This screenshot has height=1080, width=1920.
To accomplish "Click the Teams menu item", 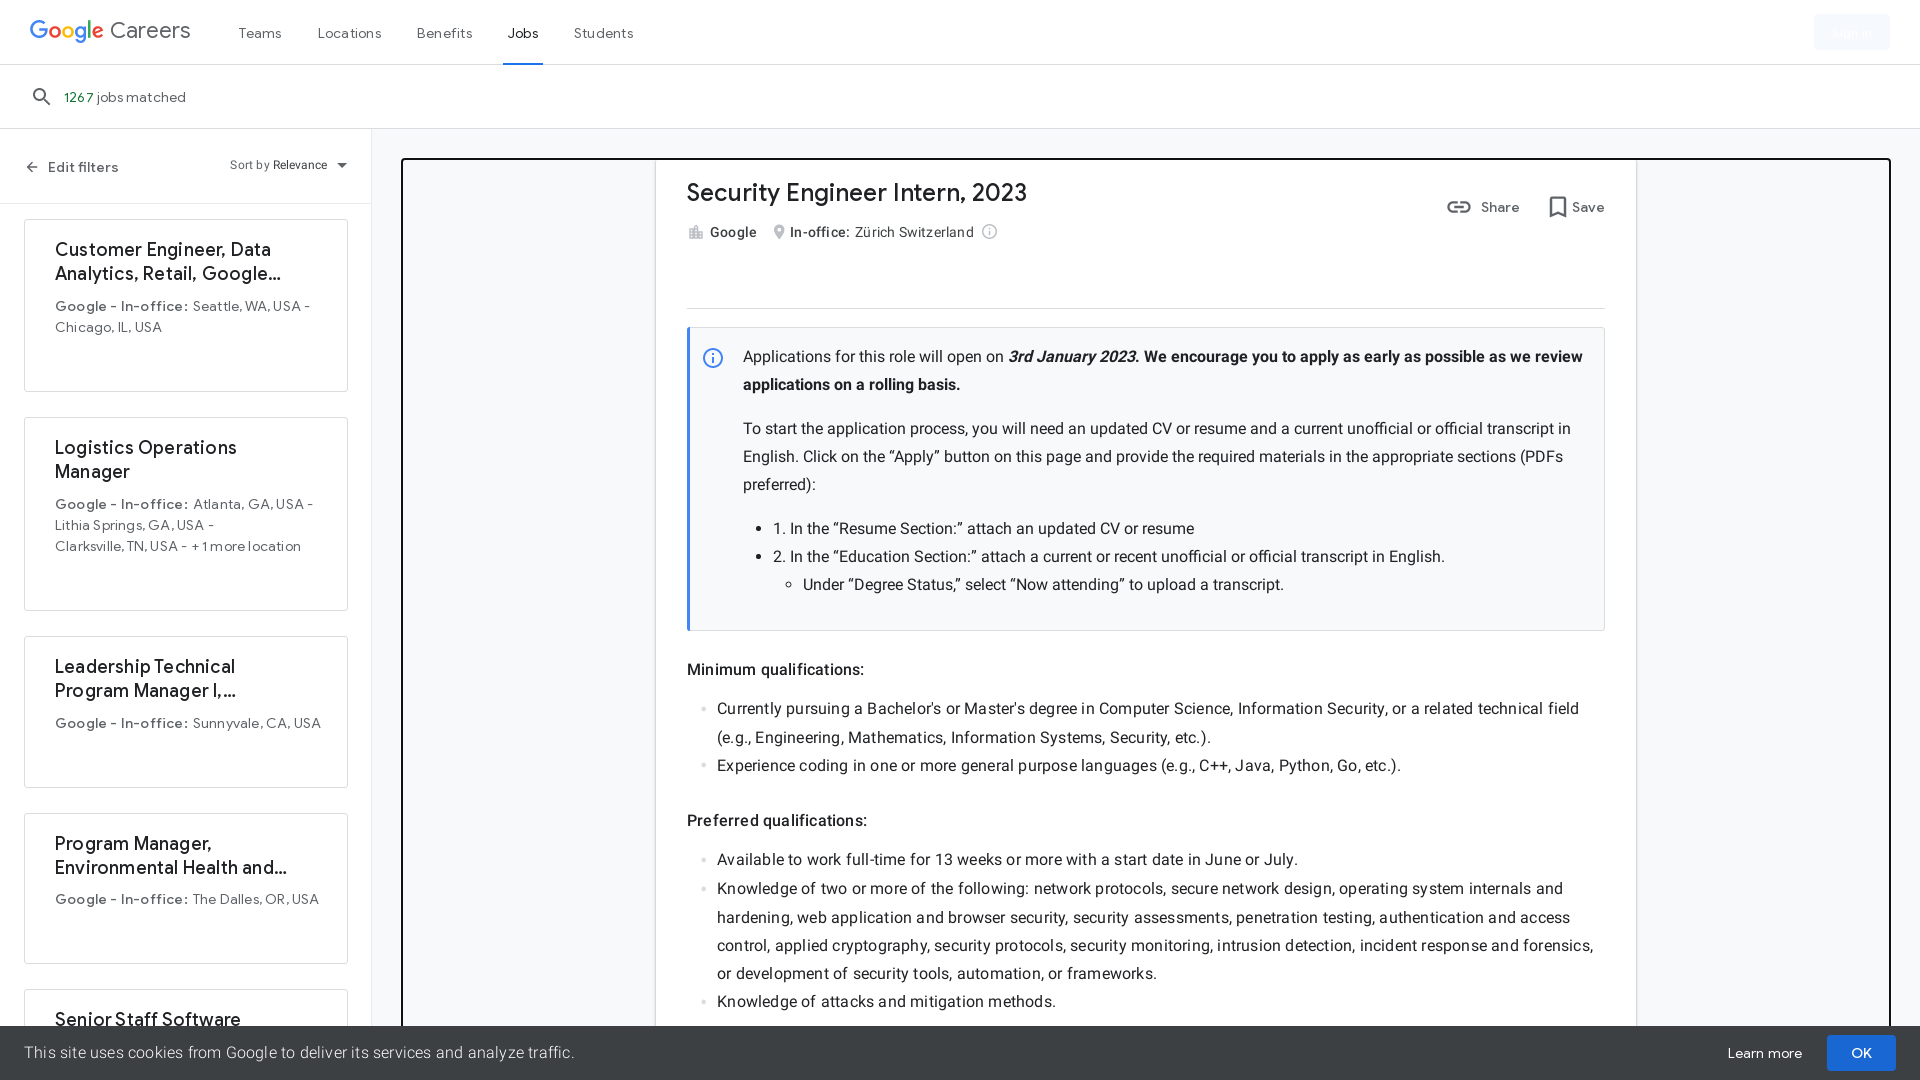I will pos(260,33).
